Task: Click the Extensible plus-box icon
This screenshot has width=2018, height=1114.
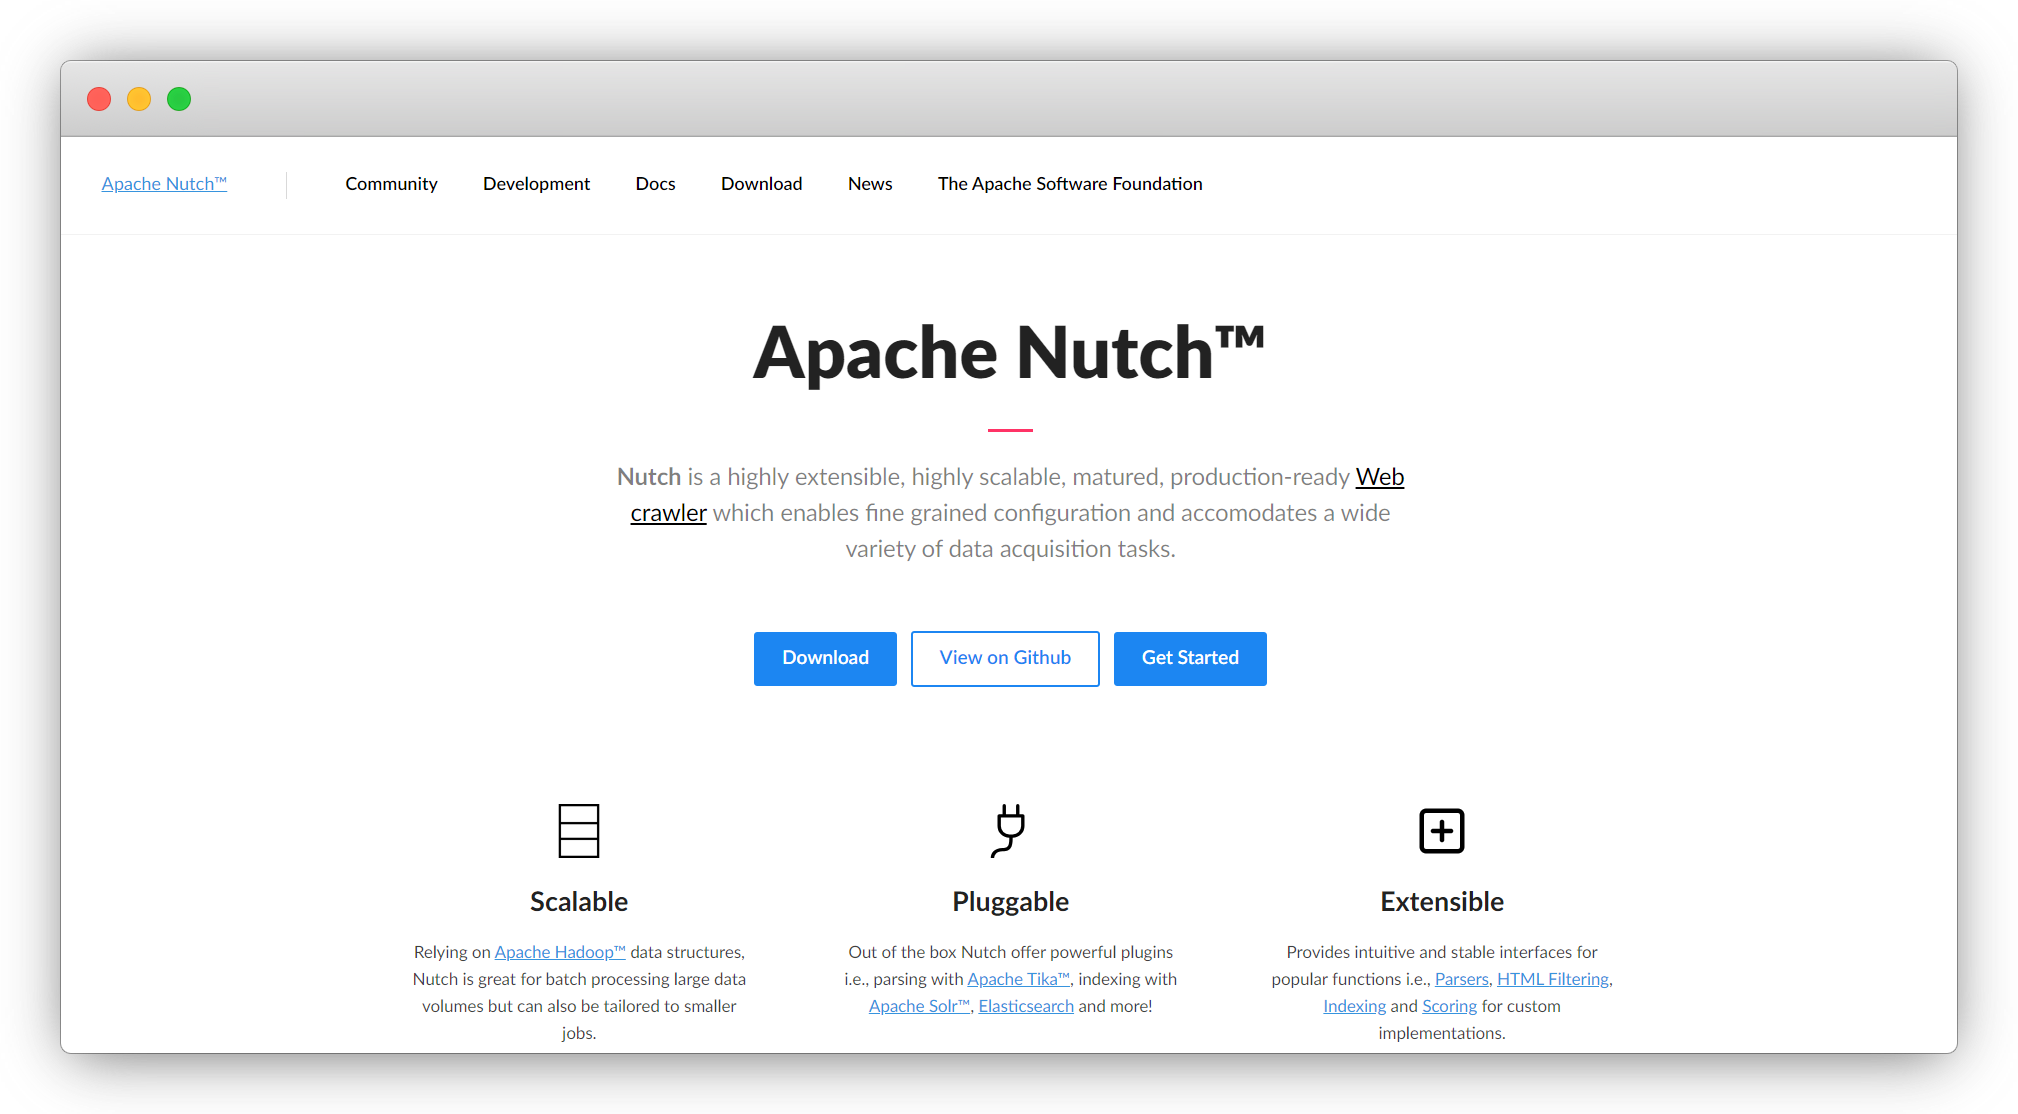Action: [1441, 831]
